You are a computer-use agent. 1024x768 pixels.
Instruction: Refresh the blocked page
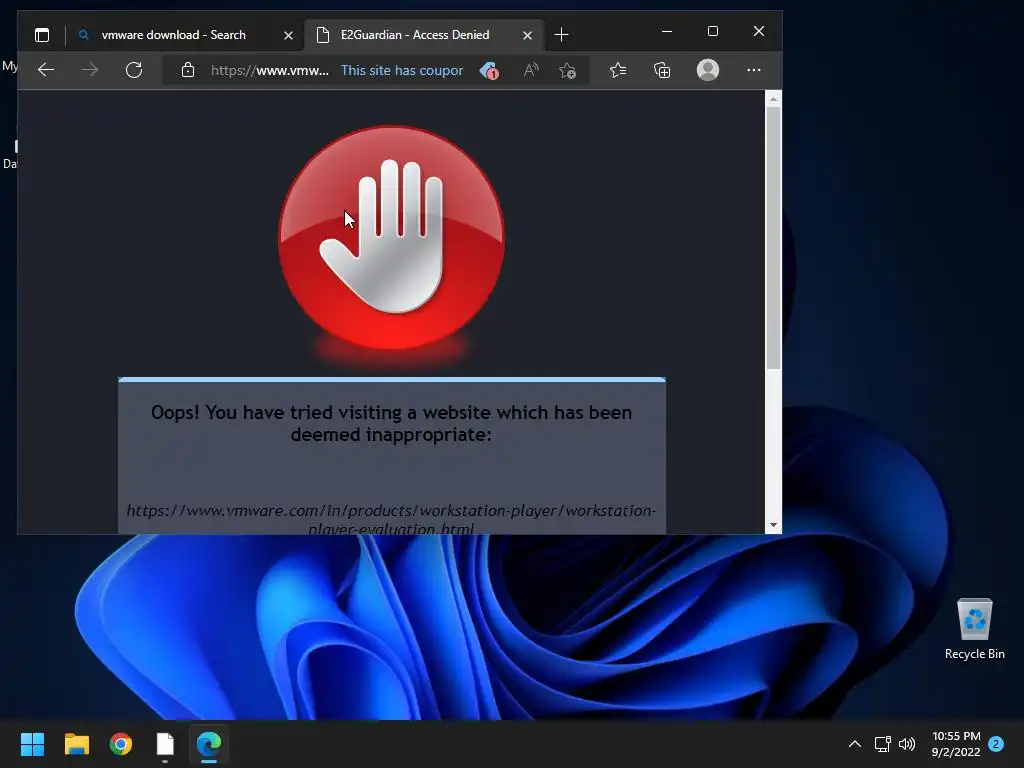[134, 70]
